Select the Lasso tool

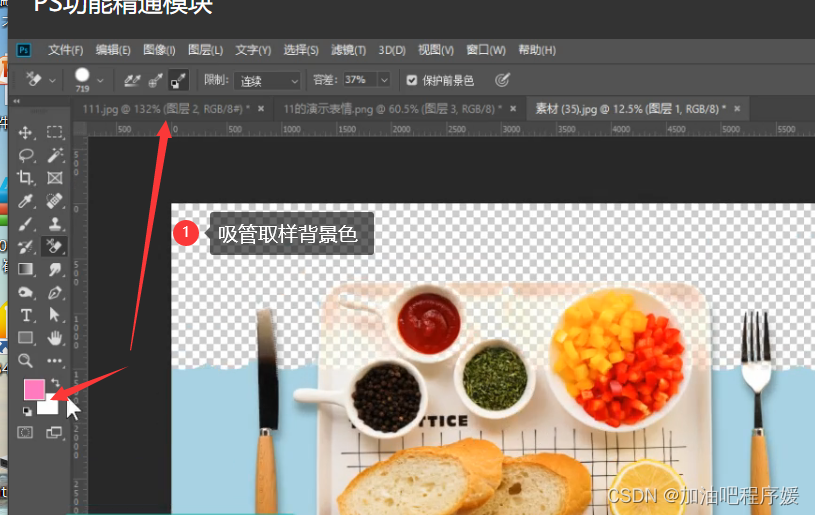25,155
